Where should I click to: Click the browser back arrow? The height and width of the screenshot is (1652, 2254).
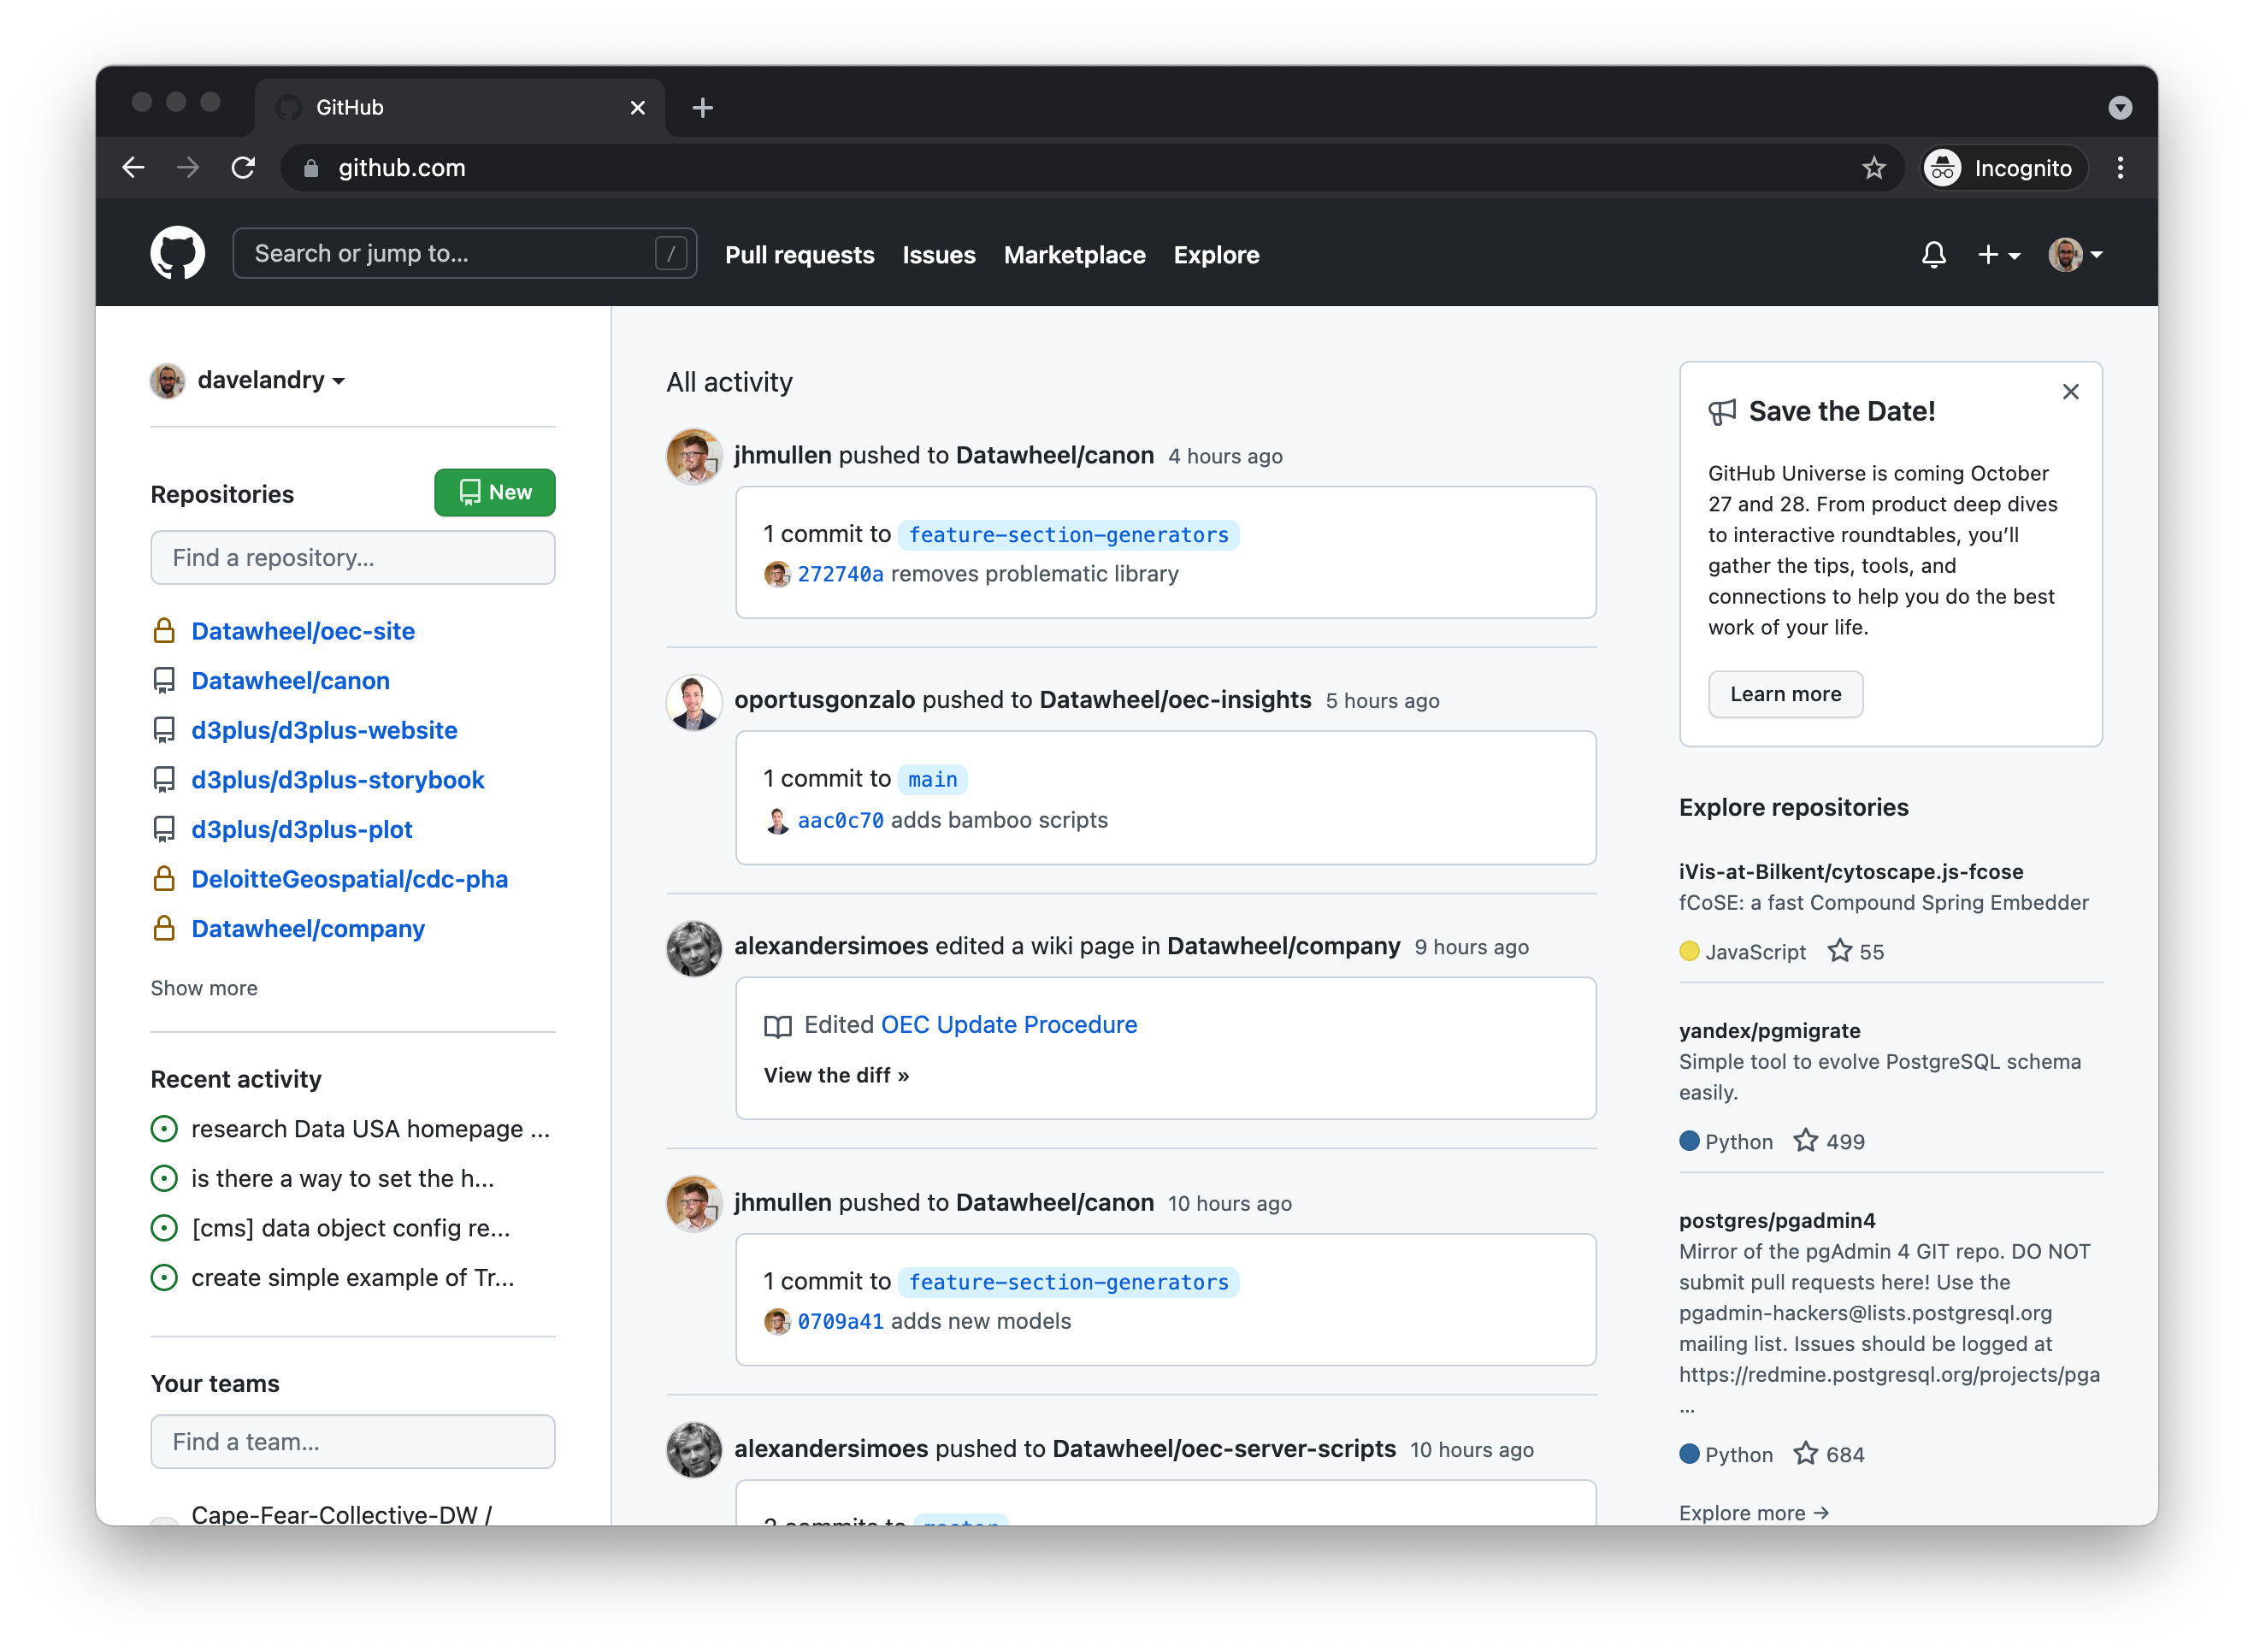[x=134, y=168]
